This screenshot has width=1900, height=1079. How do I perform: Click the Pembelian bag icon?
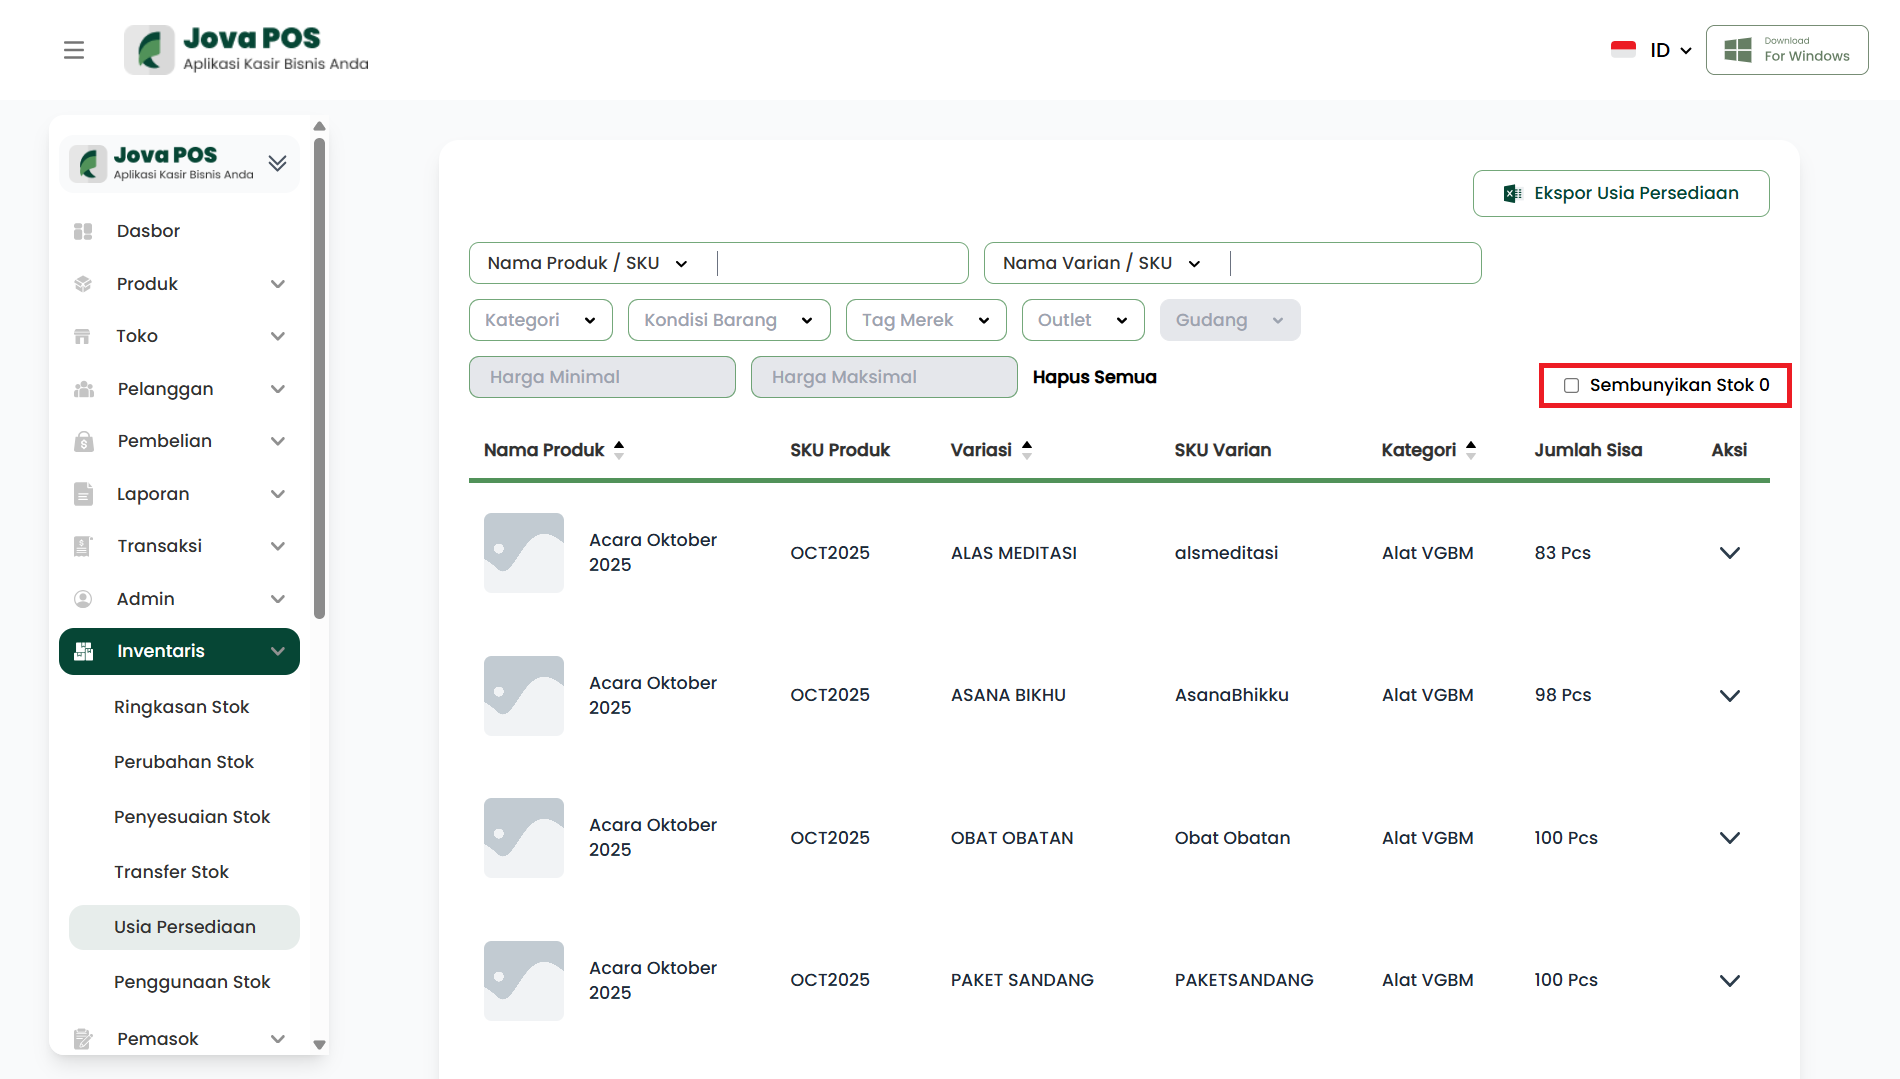(x=83, y=441)
